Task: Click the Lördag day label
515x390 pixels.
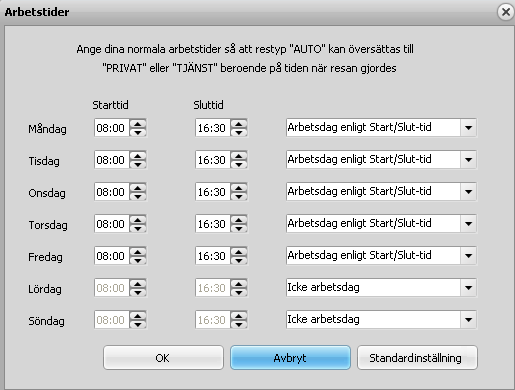Action: point(45,289)
